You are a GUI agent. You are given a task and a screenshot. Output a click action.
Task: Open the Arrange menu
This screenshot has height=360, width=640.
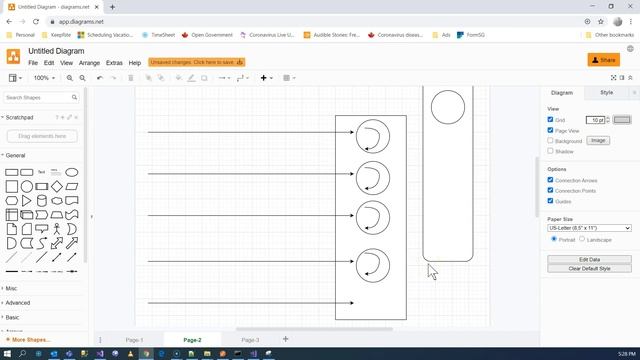coord(89,63)
